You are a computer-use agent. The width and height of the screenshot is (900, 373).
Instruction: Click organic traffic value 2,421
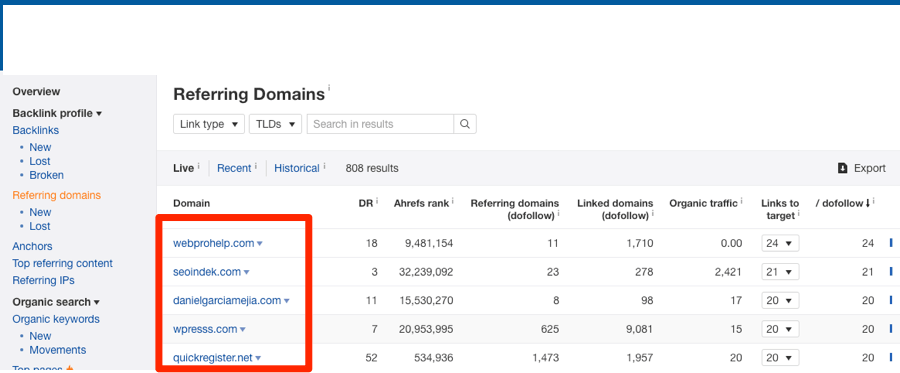[728, 272]
